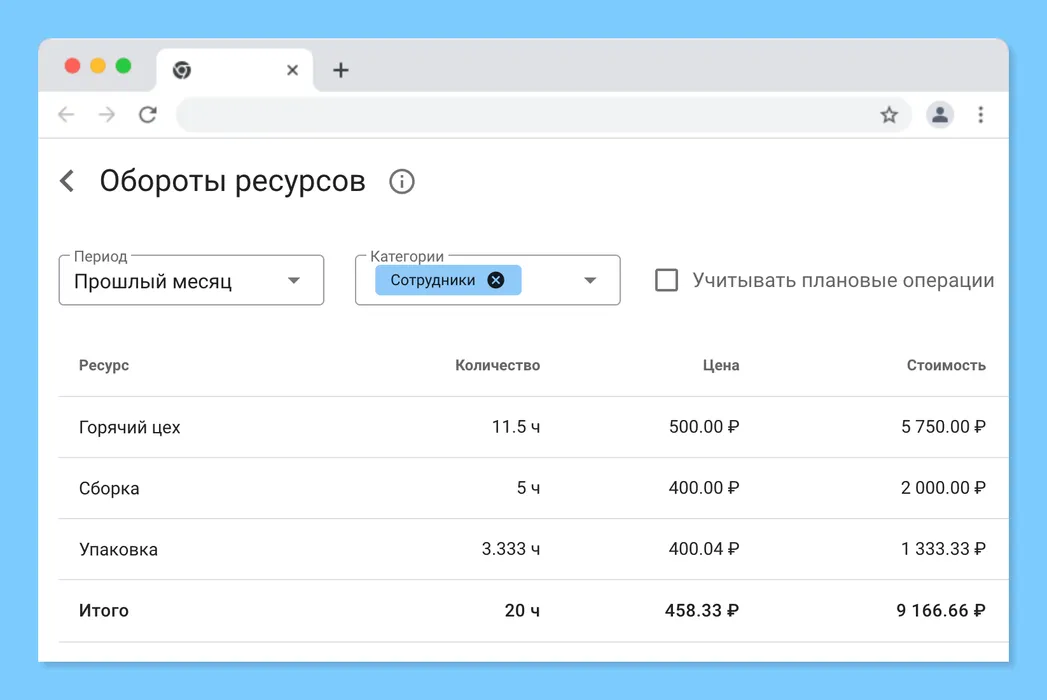1047x700 pixels.
Task: Open the Период dropdown
Action: tap(192, 281)
